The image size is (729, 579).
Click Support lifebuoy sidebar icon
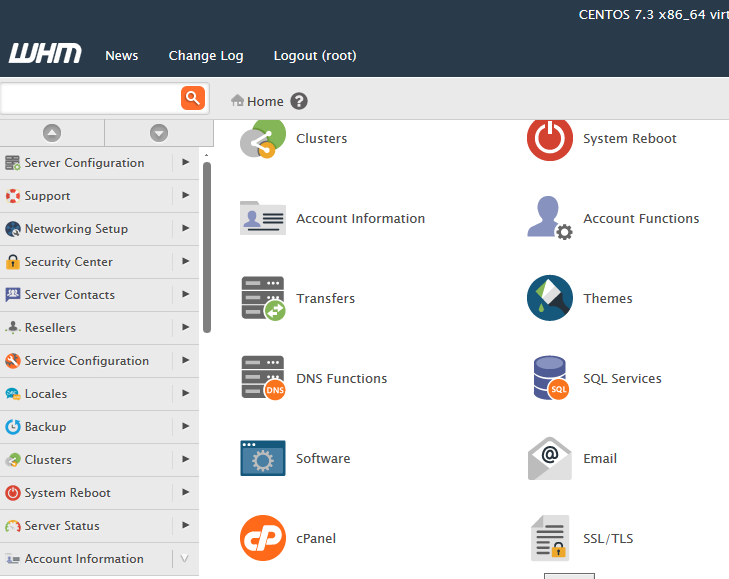13,196
